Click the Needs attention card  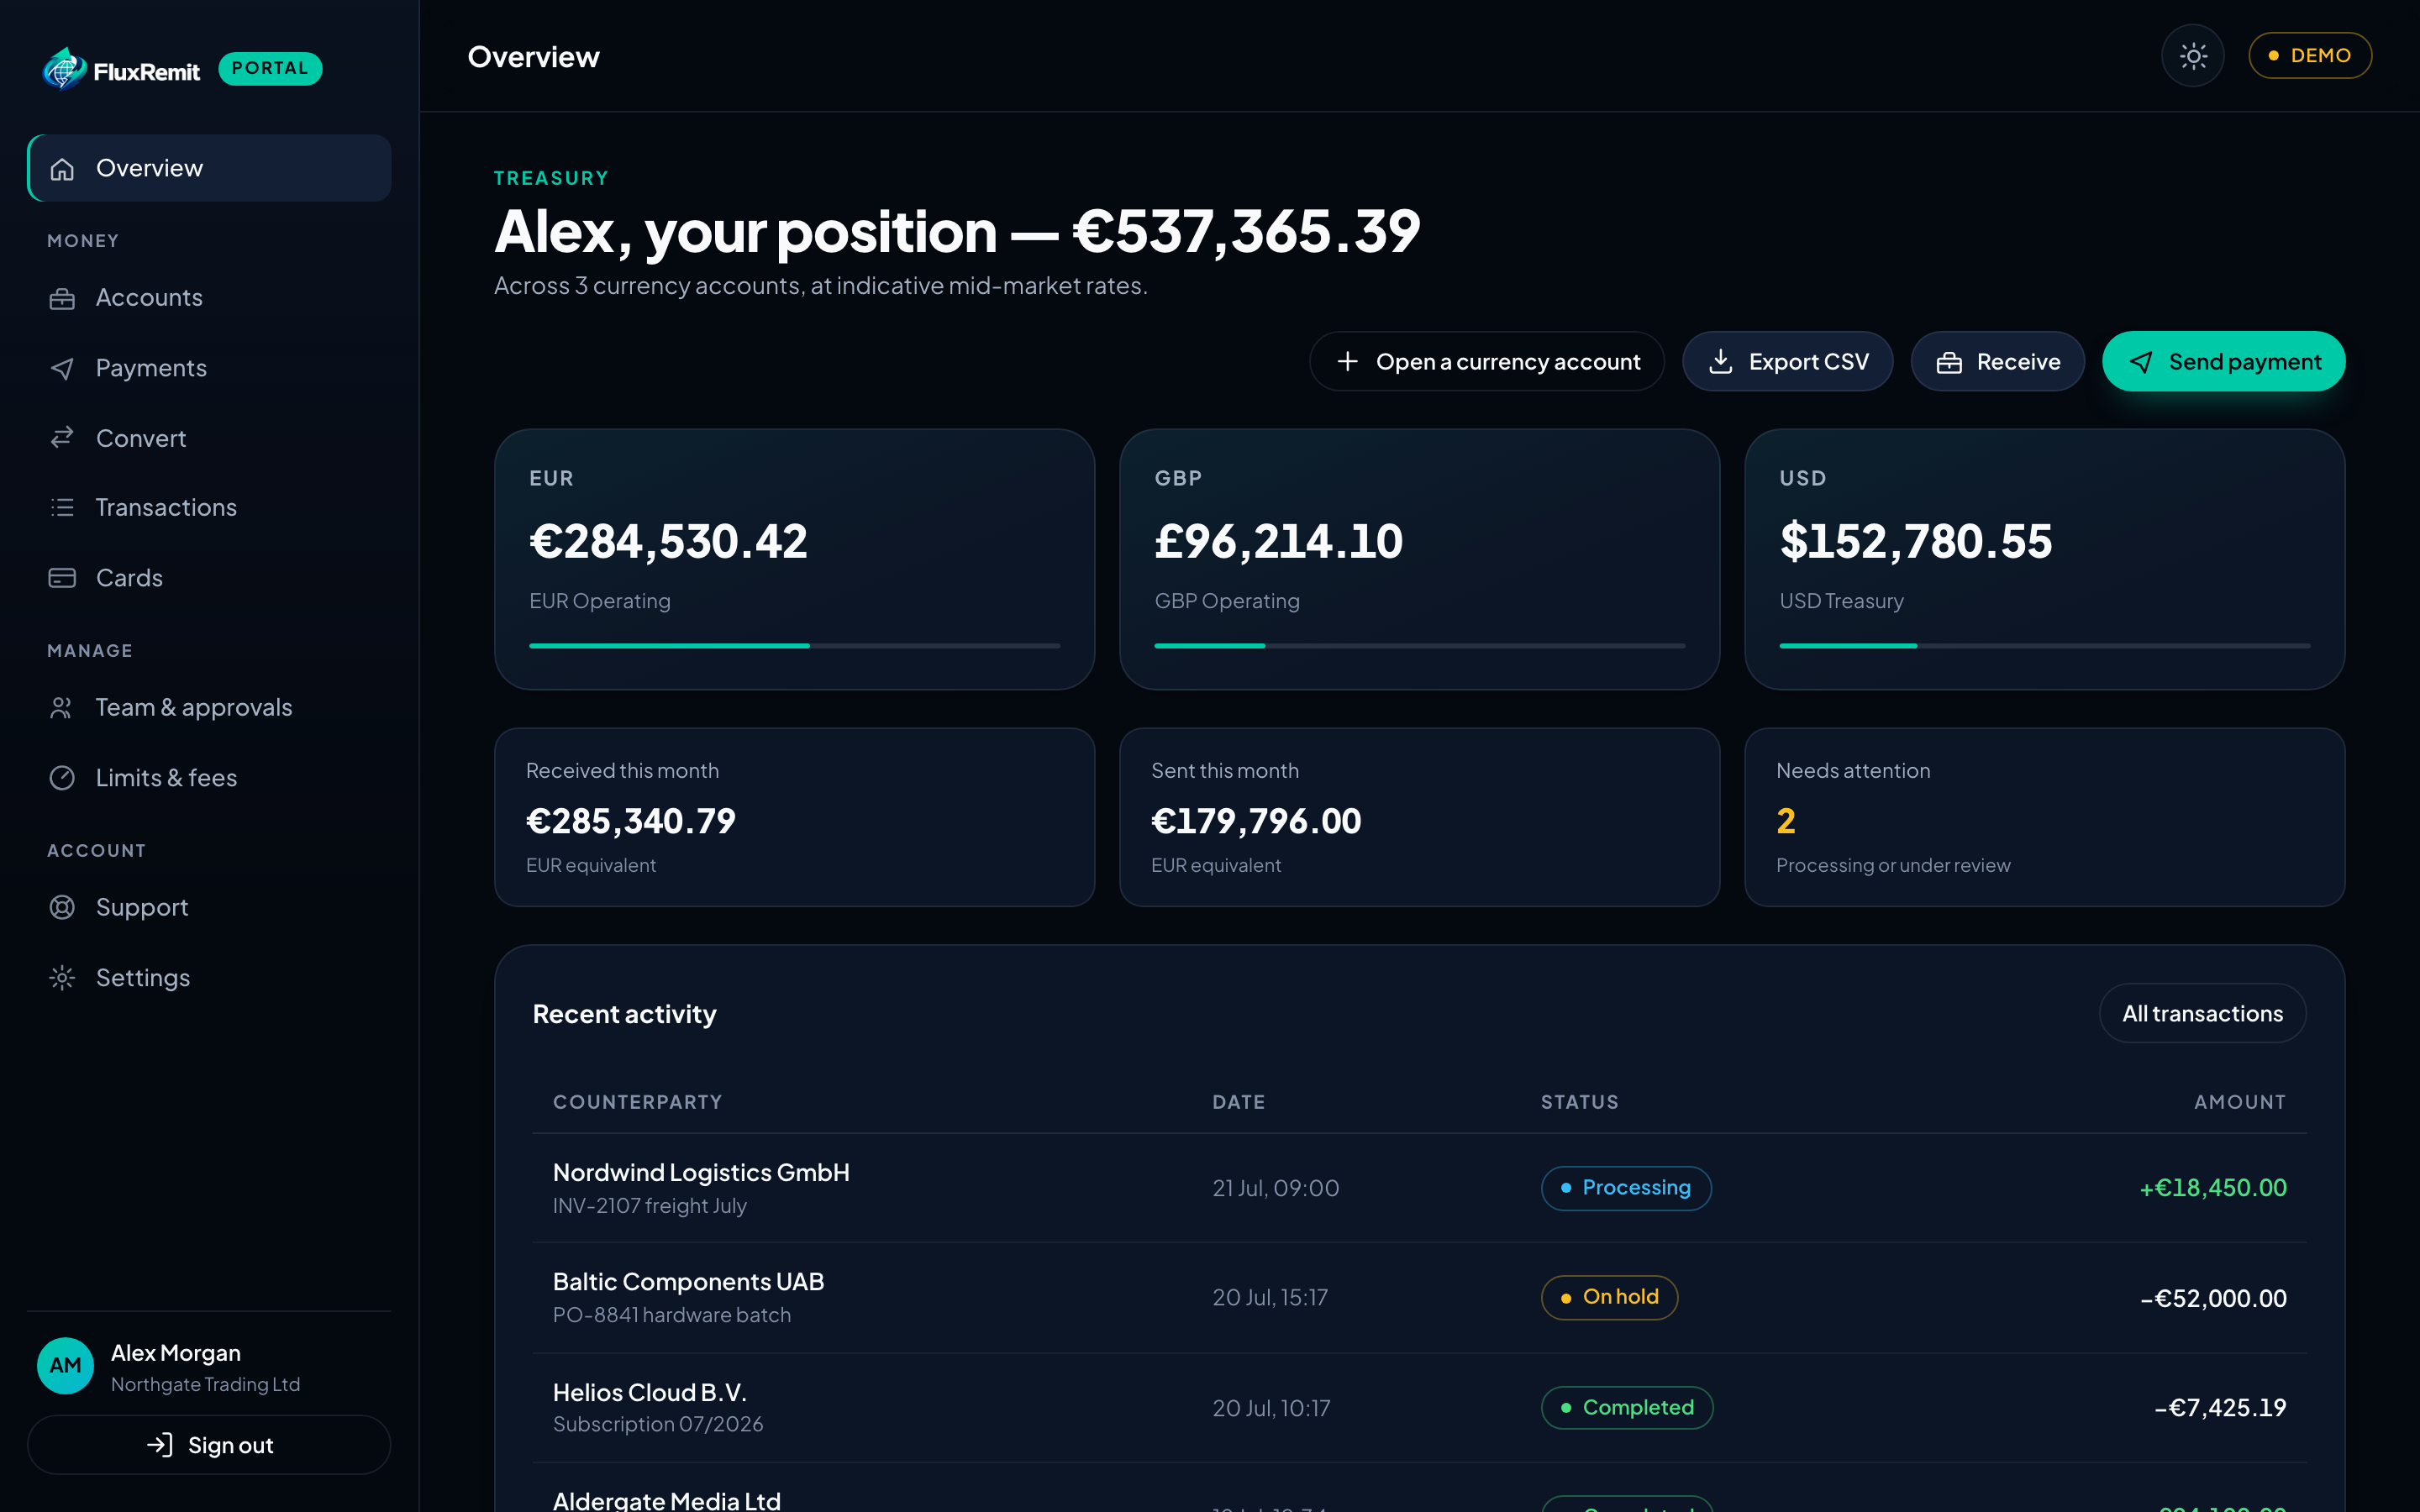tap(2045, 818)
